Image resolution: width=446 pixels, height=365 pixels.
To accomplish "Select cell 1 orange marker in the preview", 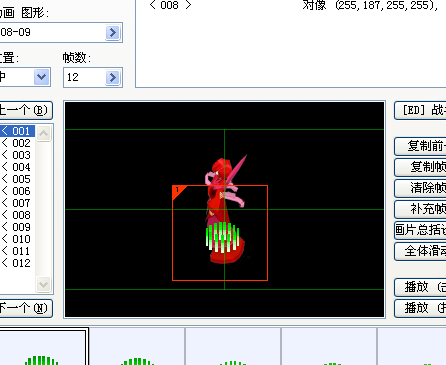I will pyautogui.click(x=177, y=191).
